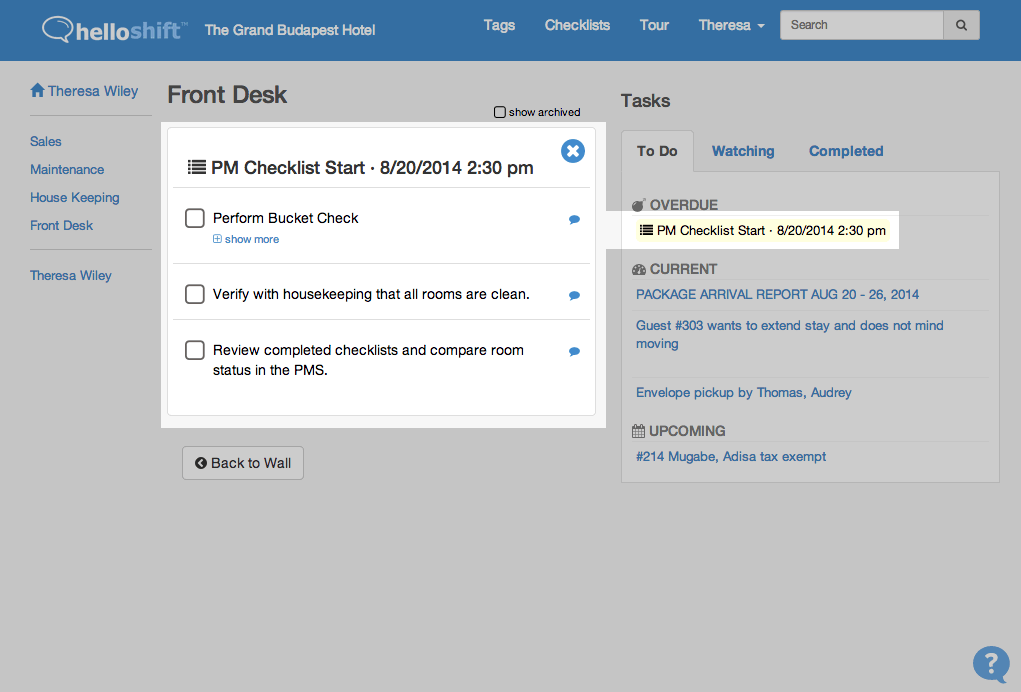1021x692 pixels.
Task: Switch to the Completed tab
Action: [x=846, y=151]
